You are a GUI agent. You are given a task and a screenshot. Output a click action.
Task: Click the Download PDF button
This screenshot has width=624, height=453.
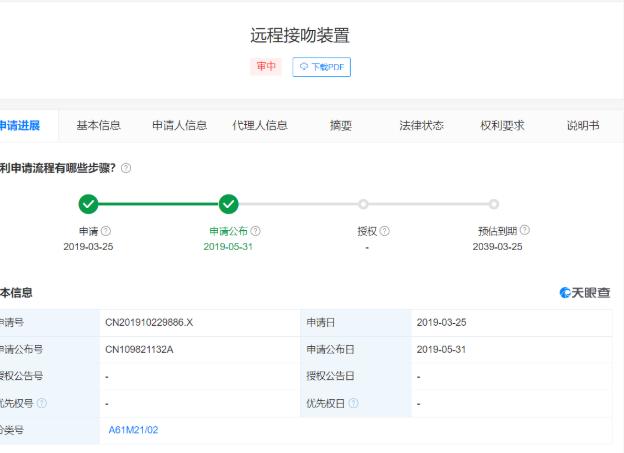point(321,67)
